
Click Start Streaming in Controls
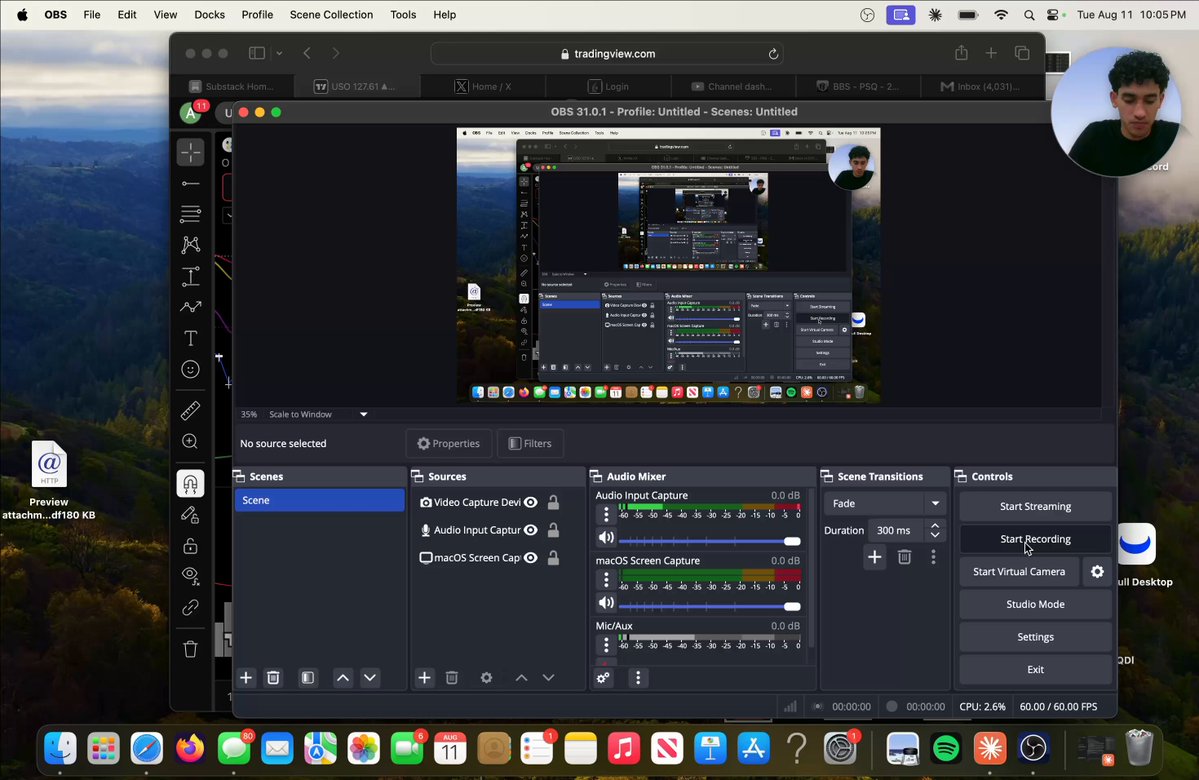coord(1035,506)
